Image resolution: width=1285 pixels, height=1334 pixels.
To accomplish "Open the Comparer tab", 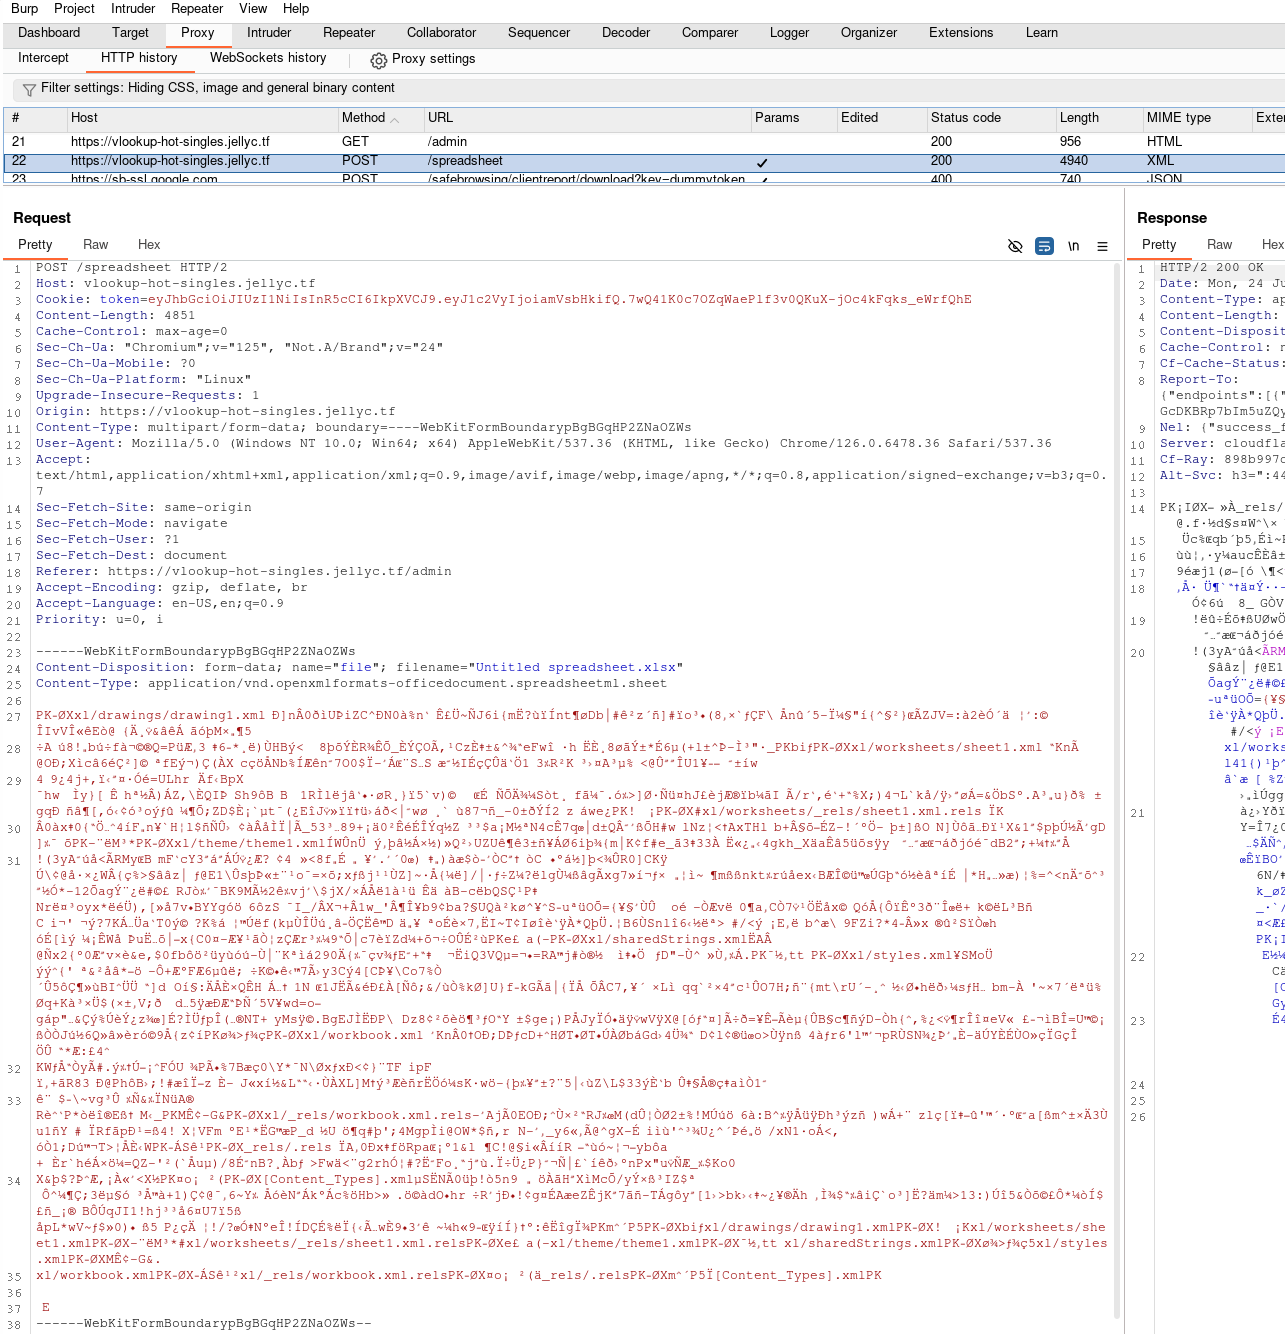I will [710, 33].
